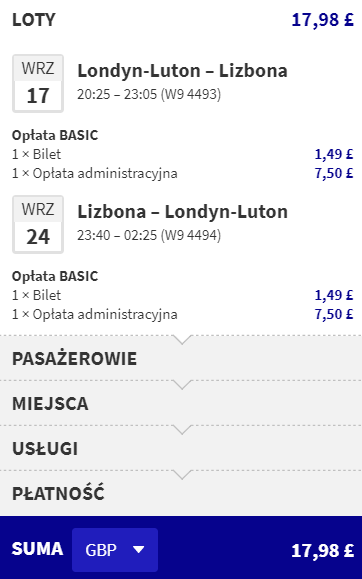The height and width of the screenshot is (579, 362).
Task: Expand the USŁUGI section
Action: click(x=181, y=449)
